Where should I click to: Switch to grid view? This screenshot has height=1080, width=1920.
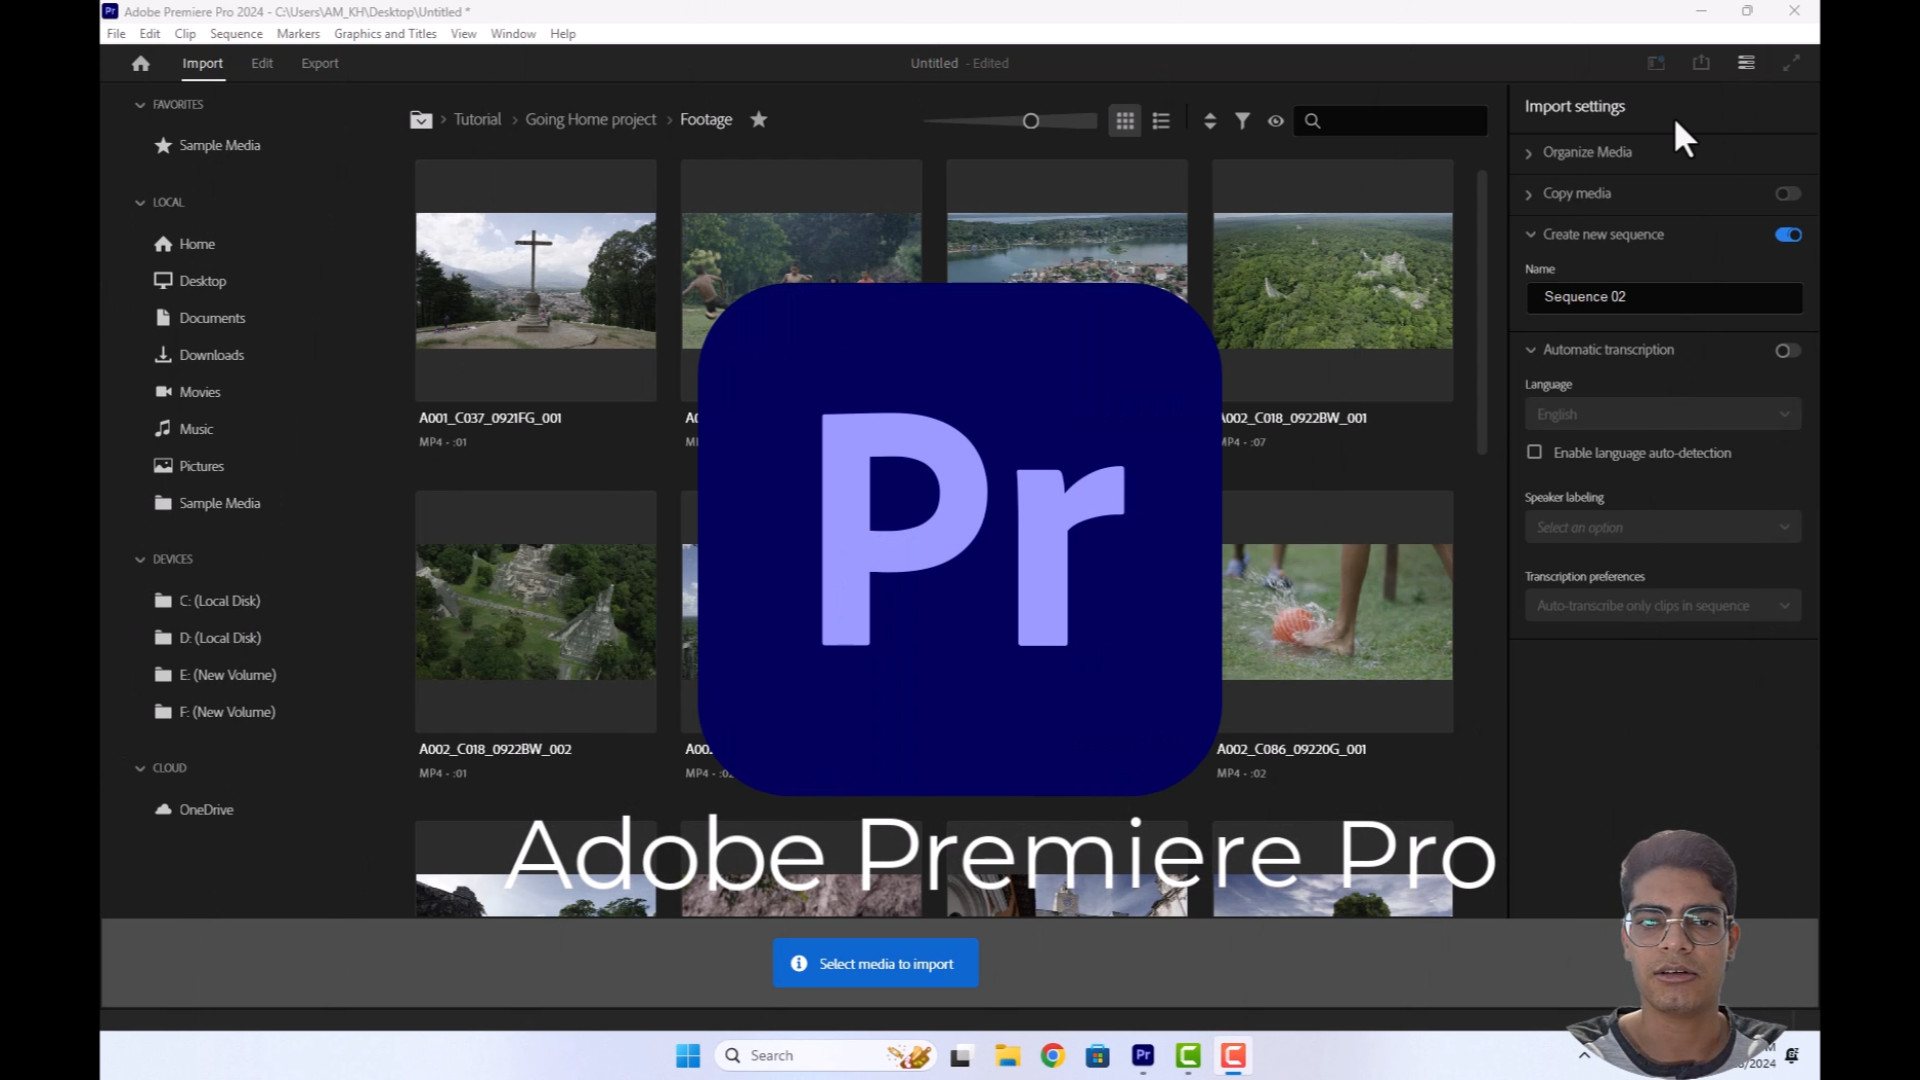[x=1125, y=121]
